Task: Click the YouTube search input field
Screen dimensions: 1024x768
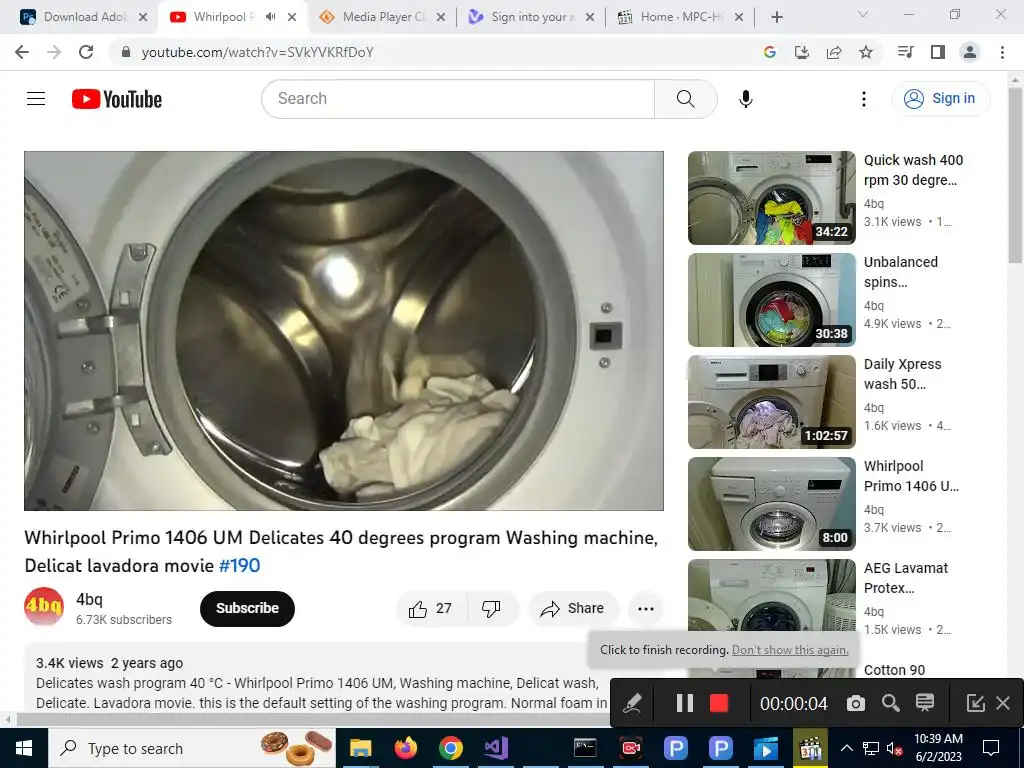Action: [458, 99]
